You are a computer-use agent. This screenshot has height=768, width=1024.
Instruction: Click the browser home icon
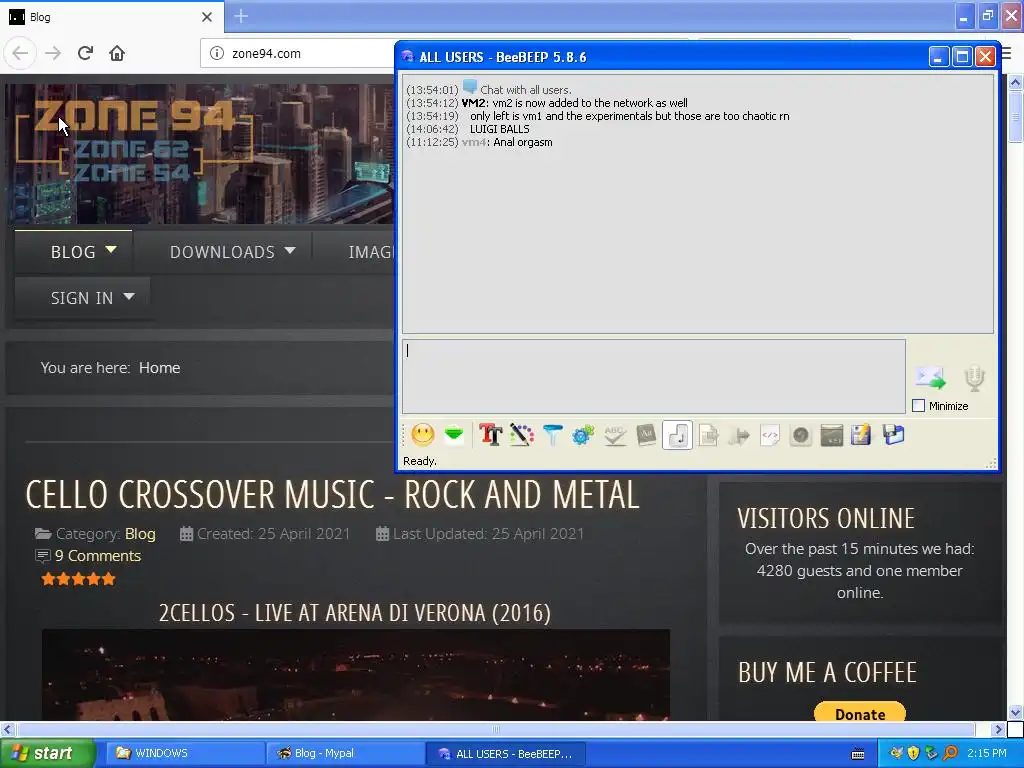(117, 54)
